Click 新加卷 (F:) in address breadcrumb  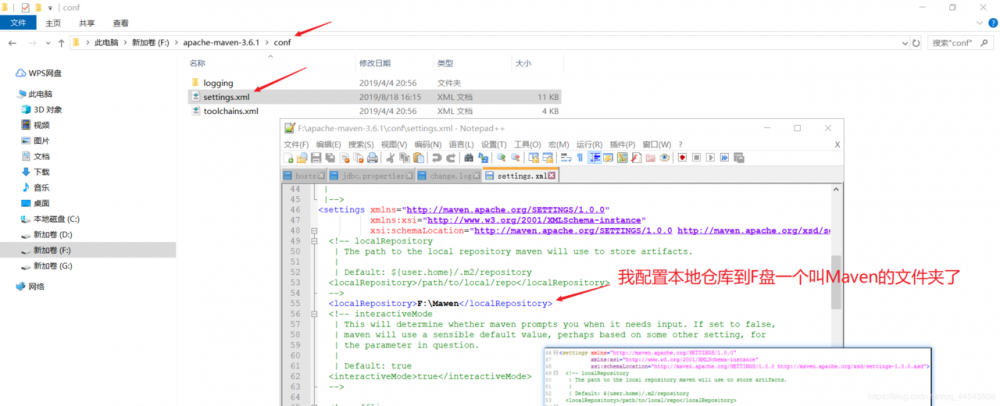point(151,43)
